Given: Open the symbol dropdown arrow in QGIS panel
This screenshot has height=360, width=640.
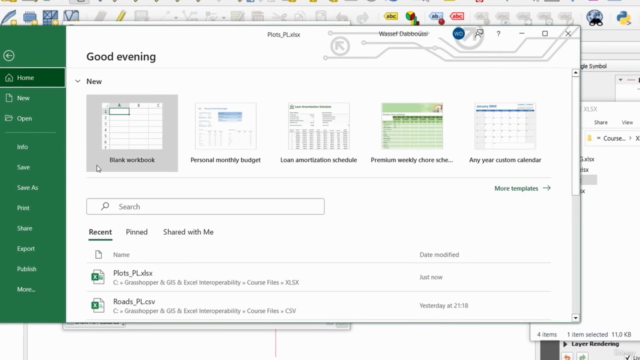Looking at the screenshot, I should [620, 80].
